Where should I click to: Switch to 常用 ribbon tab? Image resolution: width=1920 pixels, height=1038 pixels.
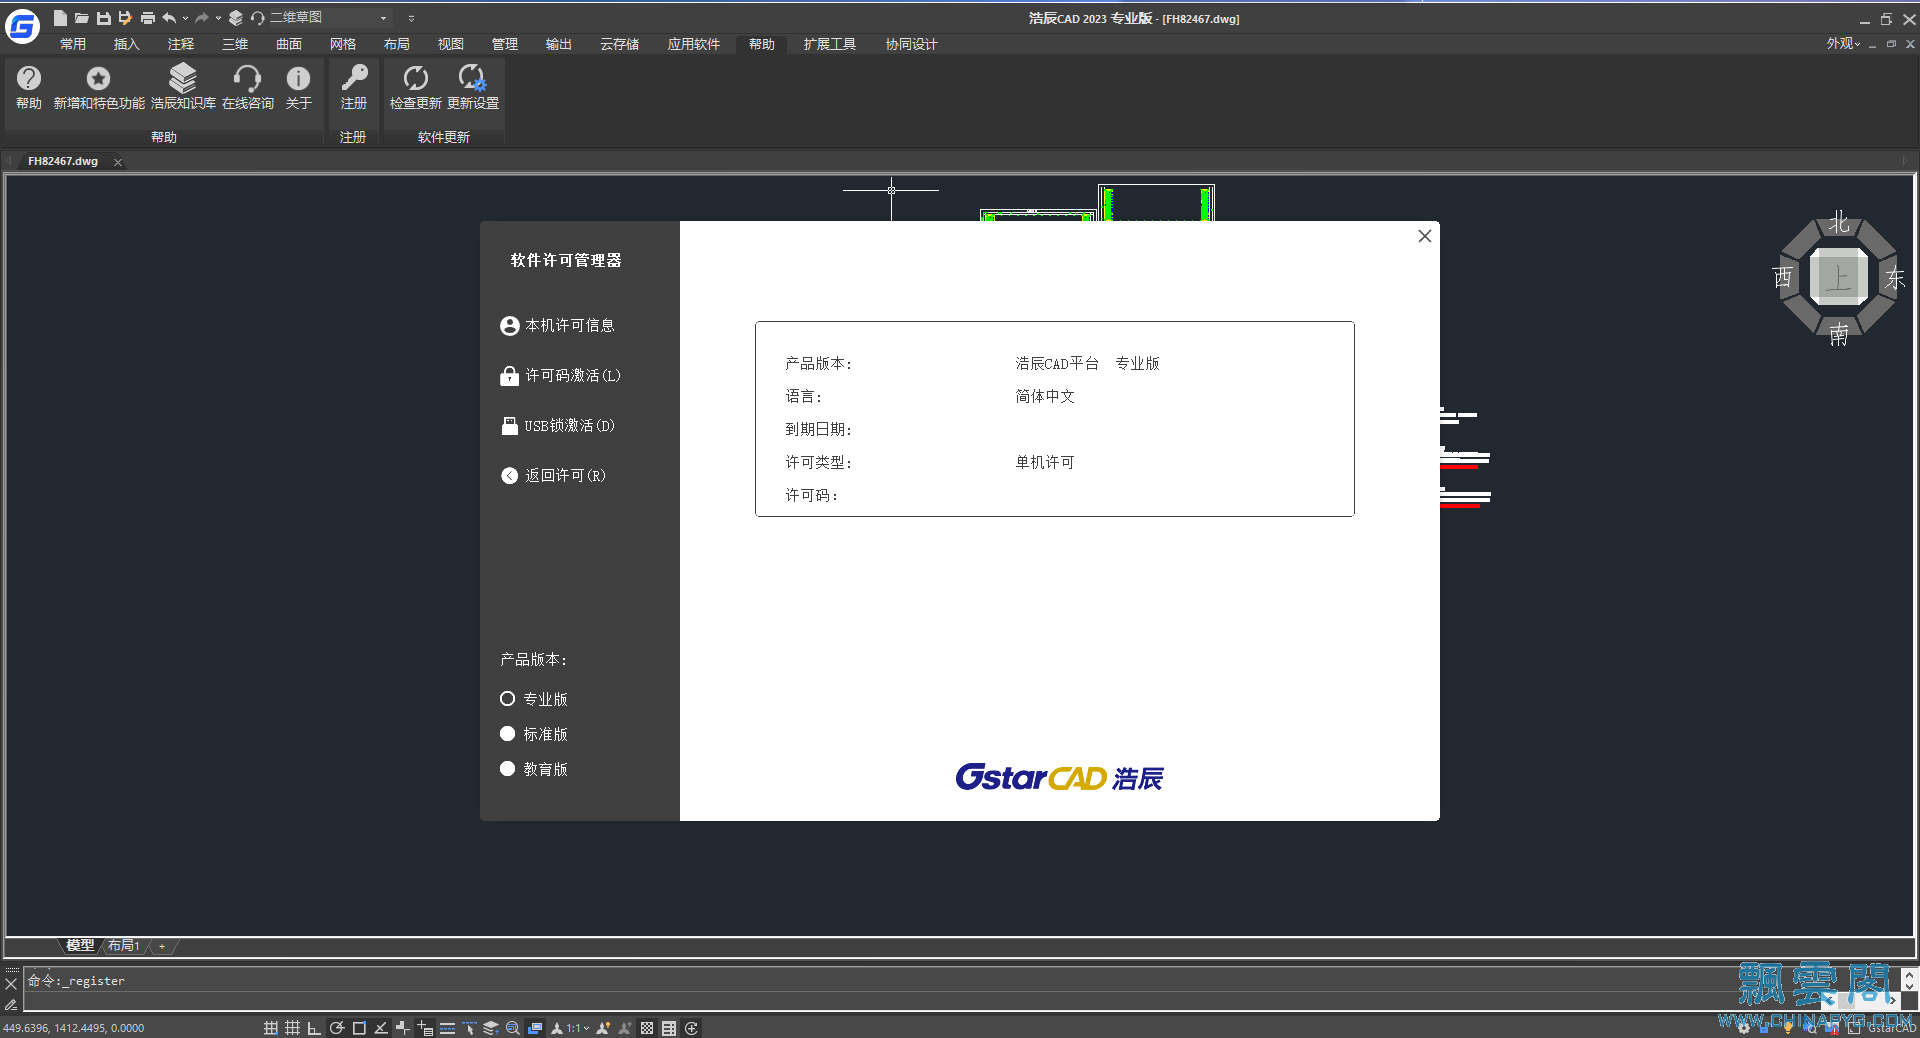pyautogui.click(x=73, y=44)
